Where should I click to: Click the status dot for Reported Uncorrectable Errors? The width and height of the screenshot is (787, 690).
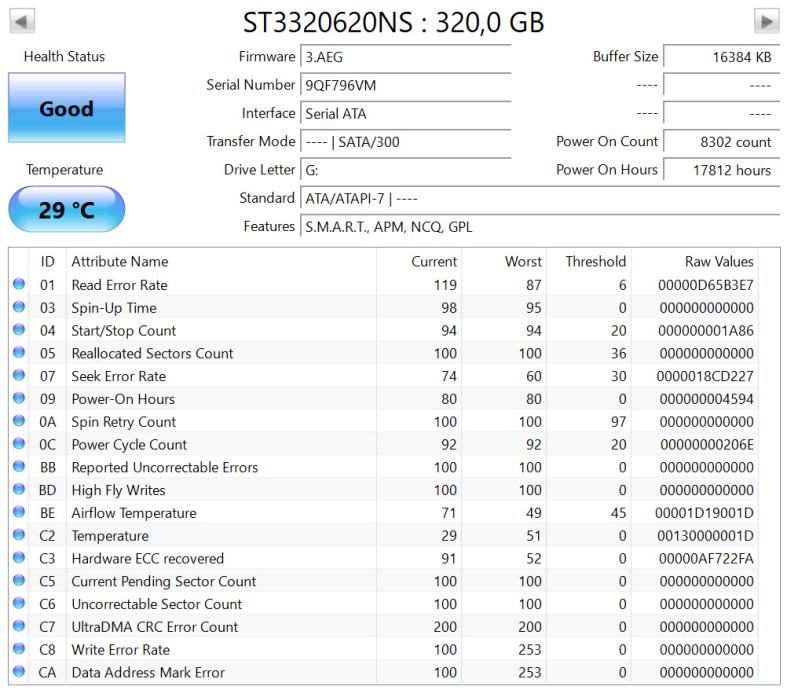[x=19, y=466]
